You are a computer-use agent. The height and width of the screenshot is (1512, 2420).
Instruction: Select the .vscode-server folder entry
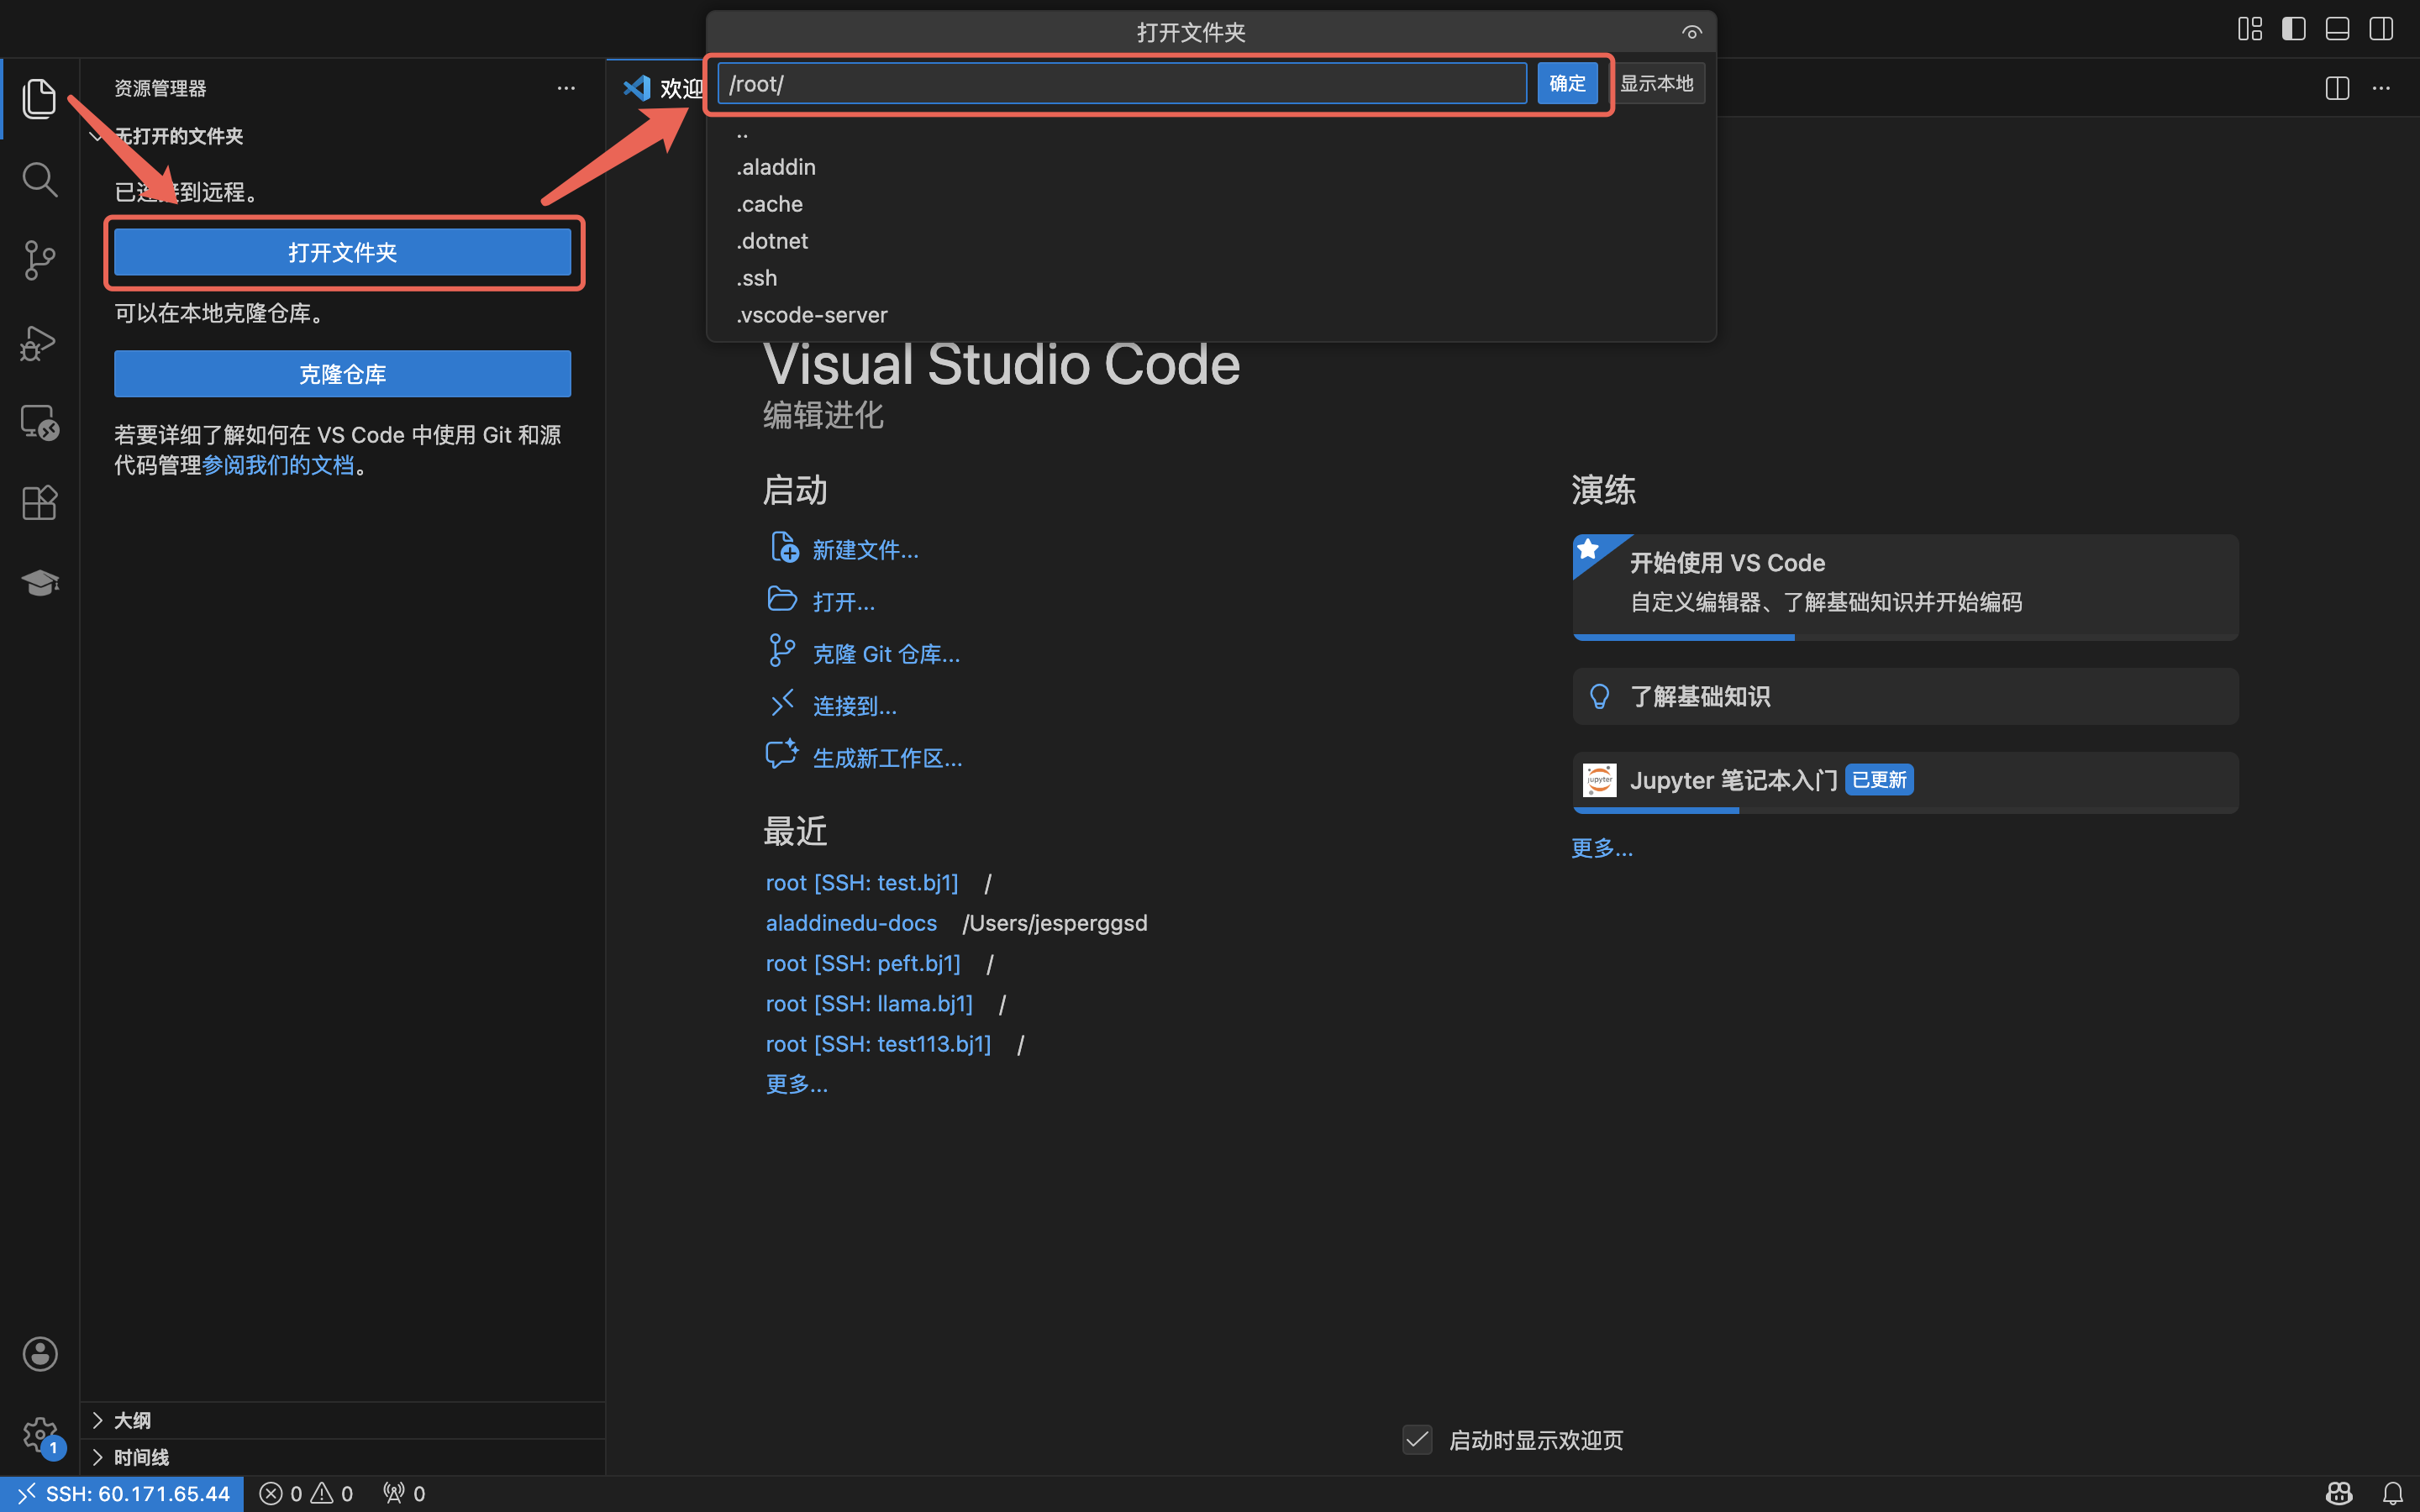[x=811, y=315]
